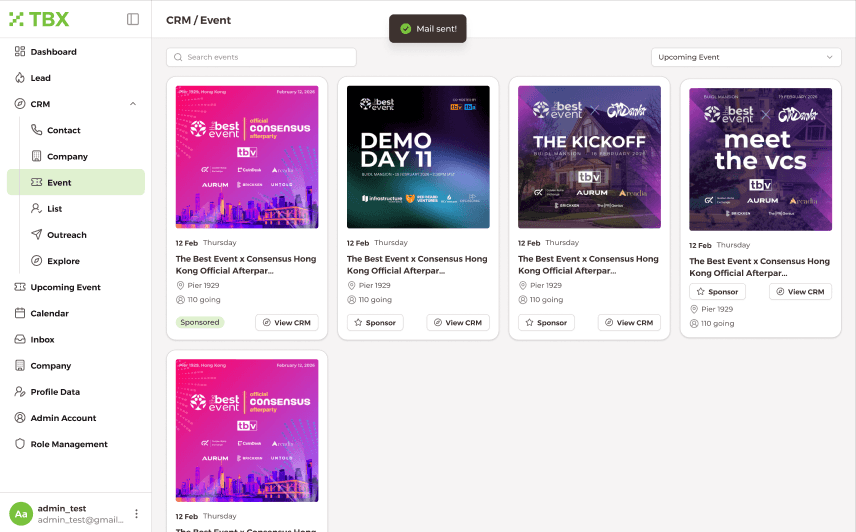Collapse the CRM section chevron

click(133, 104)
